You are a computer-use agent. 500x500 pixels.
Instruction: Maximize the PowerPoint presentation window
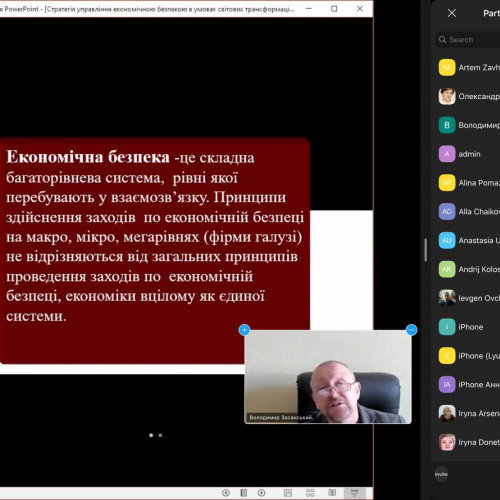[x=334, y=9]
